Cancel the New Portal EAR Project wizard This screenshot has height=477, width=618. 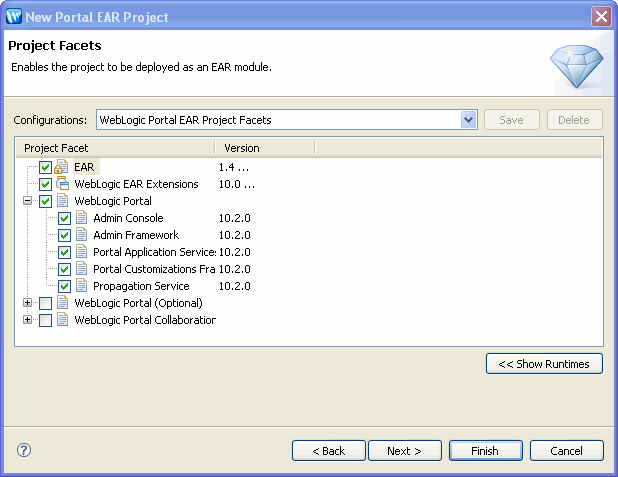(566, 451)
